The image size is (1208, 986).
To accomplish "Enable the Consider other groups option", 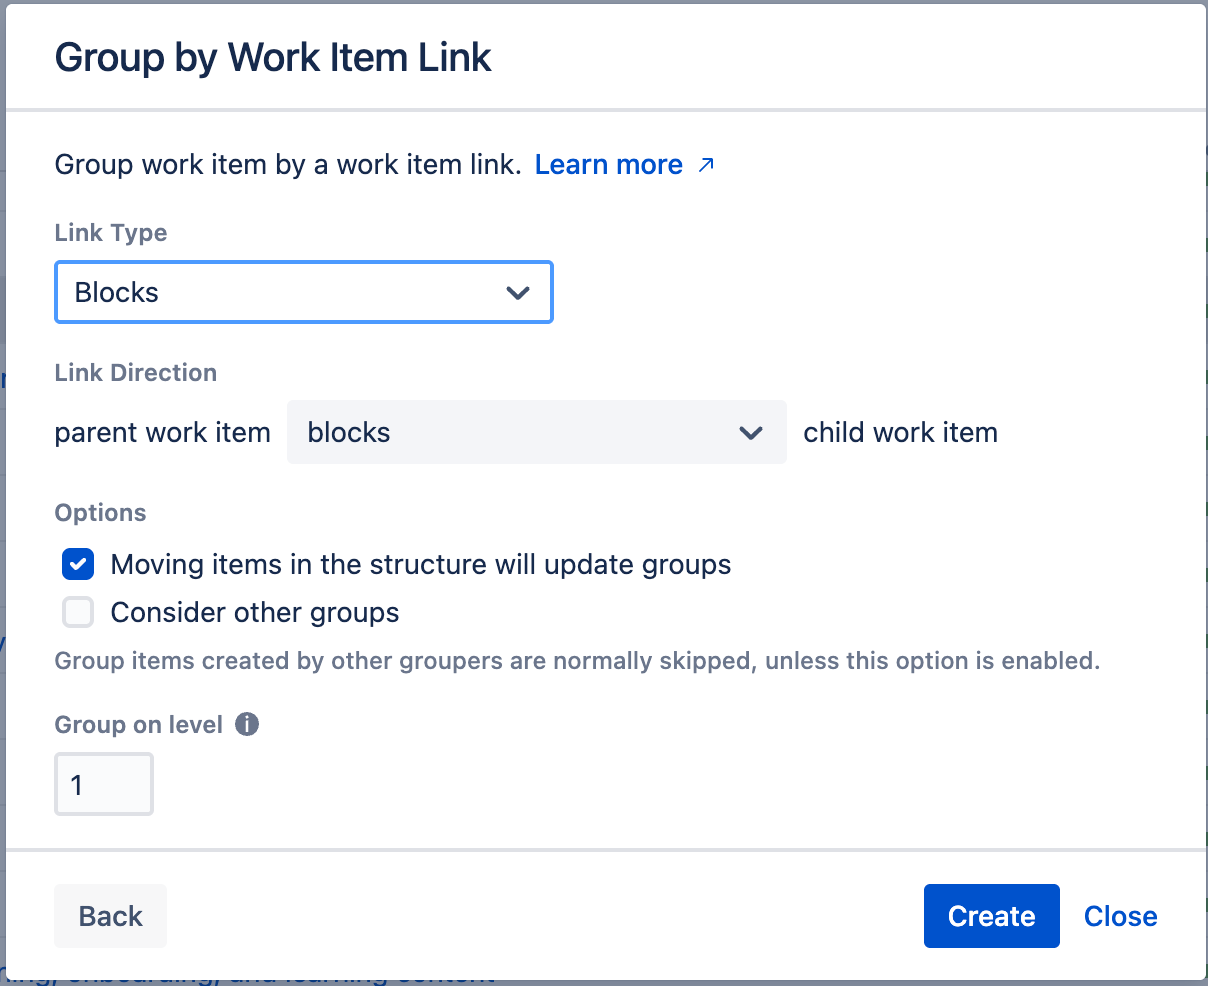I will 77,612.
